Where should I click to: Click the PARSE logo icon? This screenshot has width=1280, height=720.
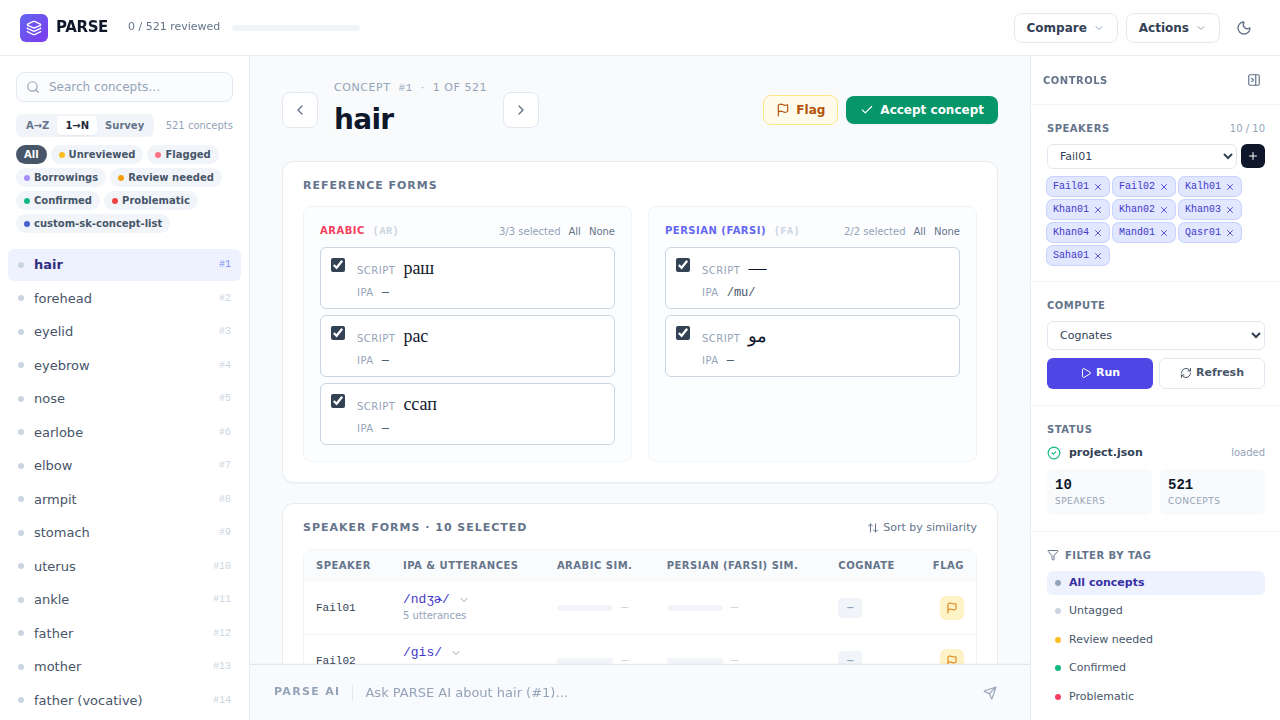point(34,28)
